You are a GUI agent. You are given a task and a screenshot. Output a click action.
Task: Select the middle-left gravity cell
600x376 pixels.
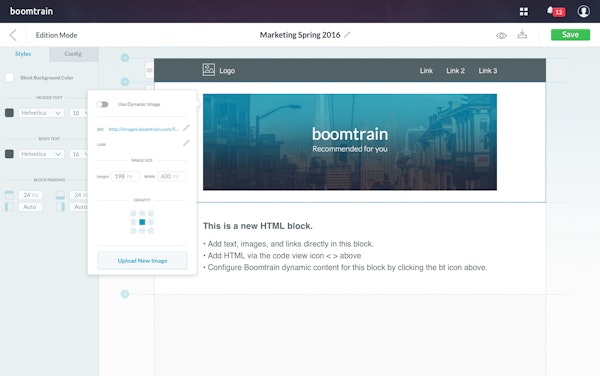tap(133, 222)
